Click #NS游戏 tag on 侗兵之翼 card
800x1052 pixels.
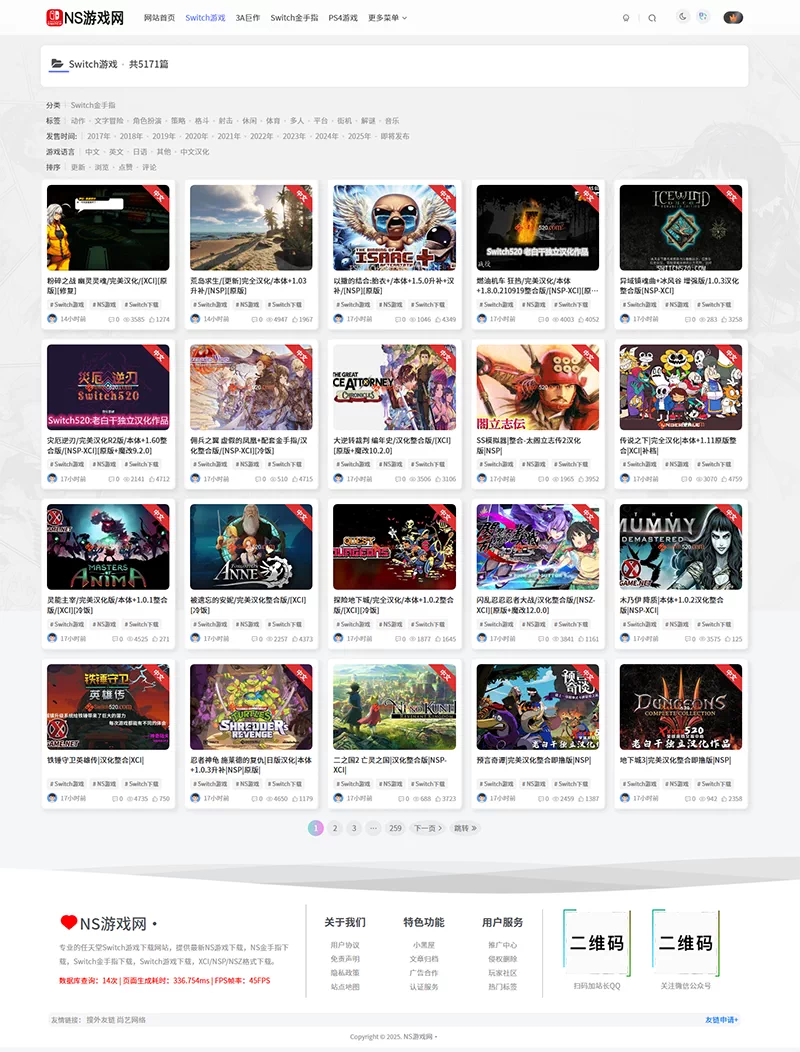pyautogui.click(x=247, y=464)
